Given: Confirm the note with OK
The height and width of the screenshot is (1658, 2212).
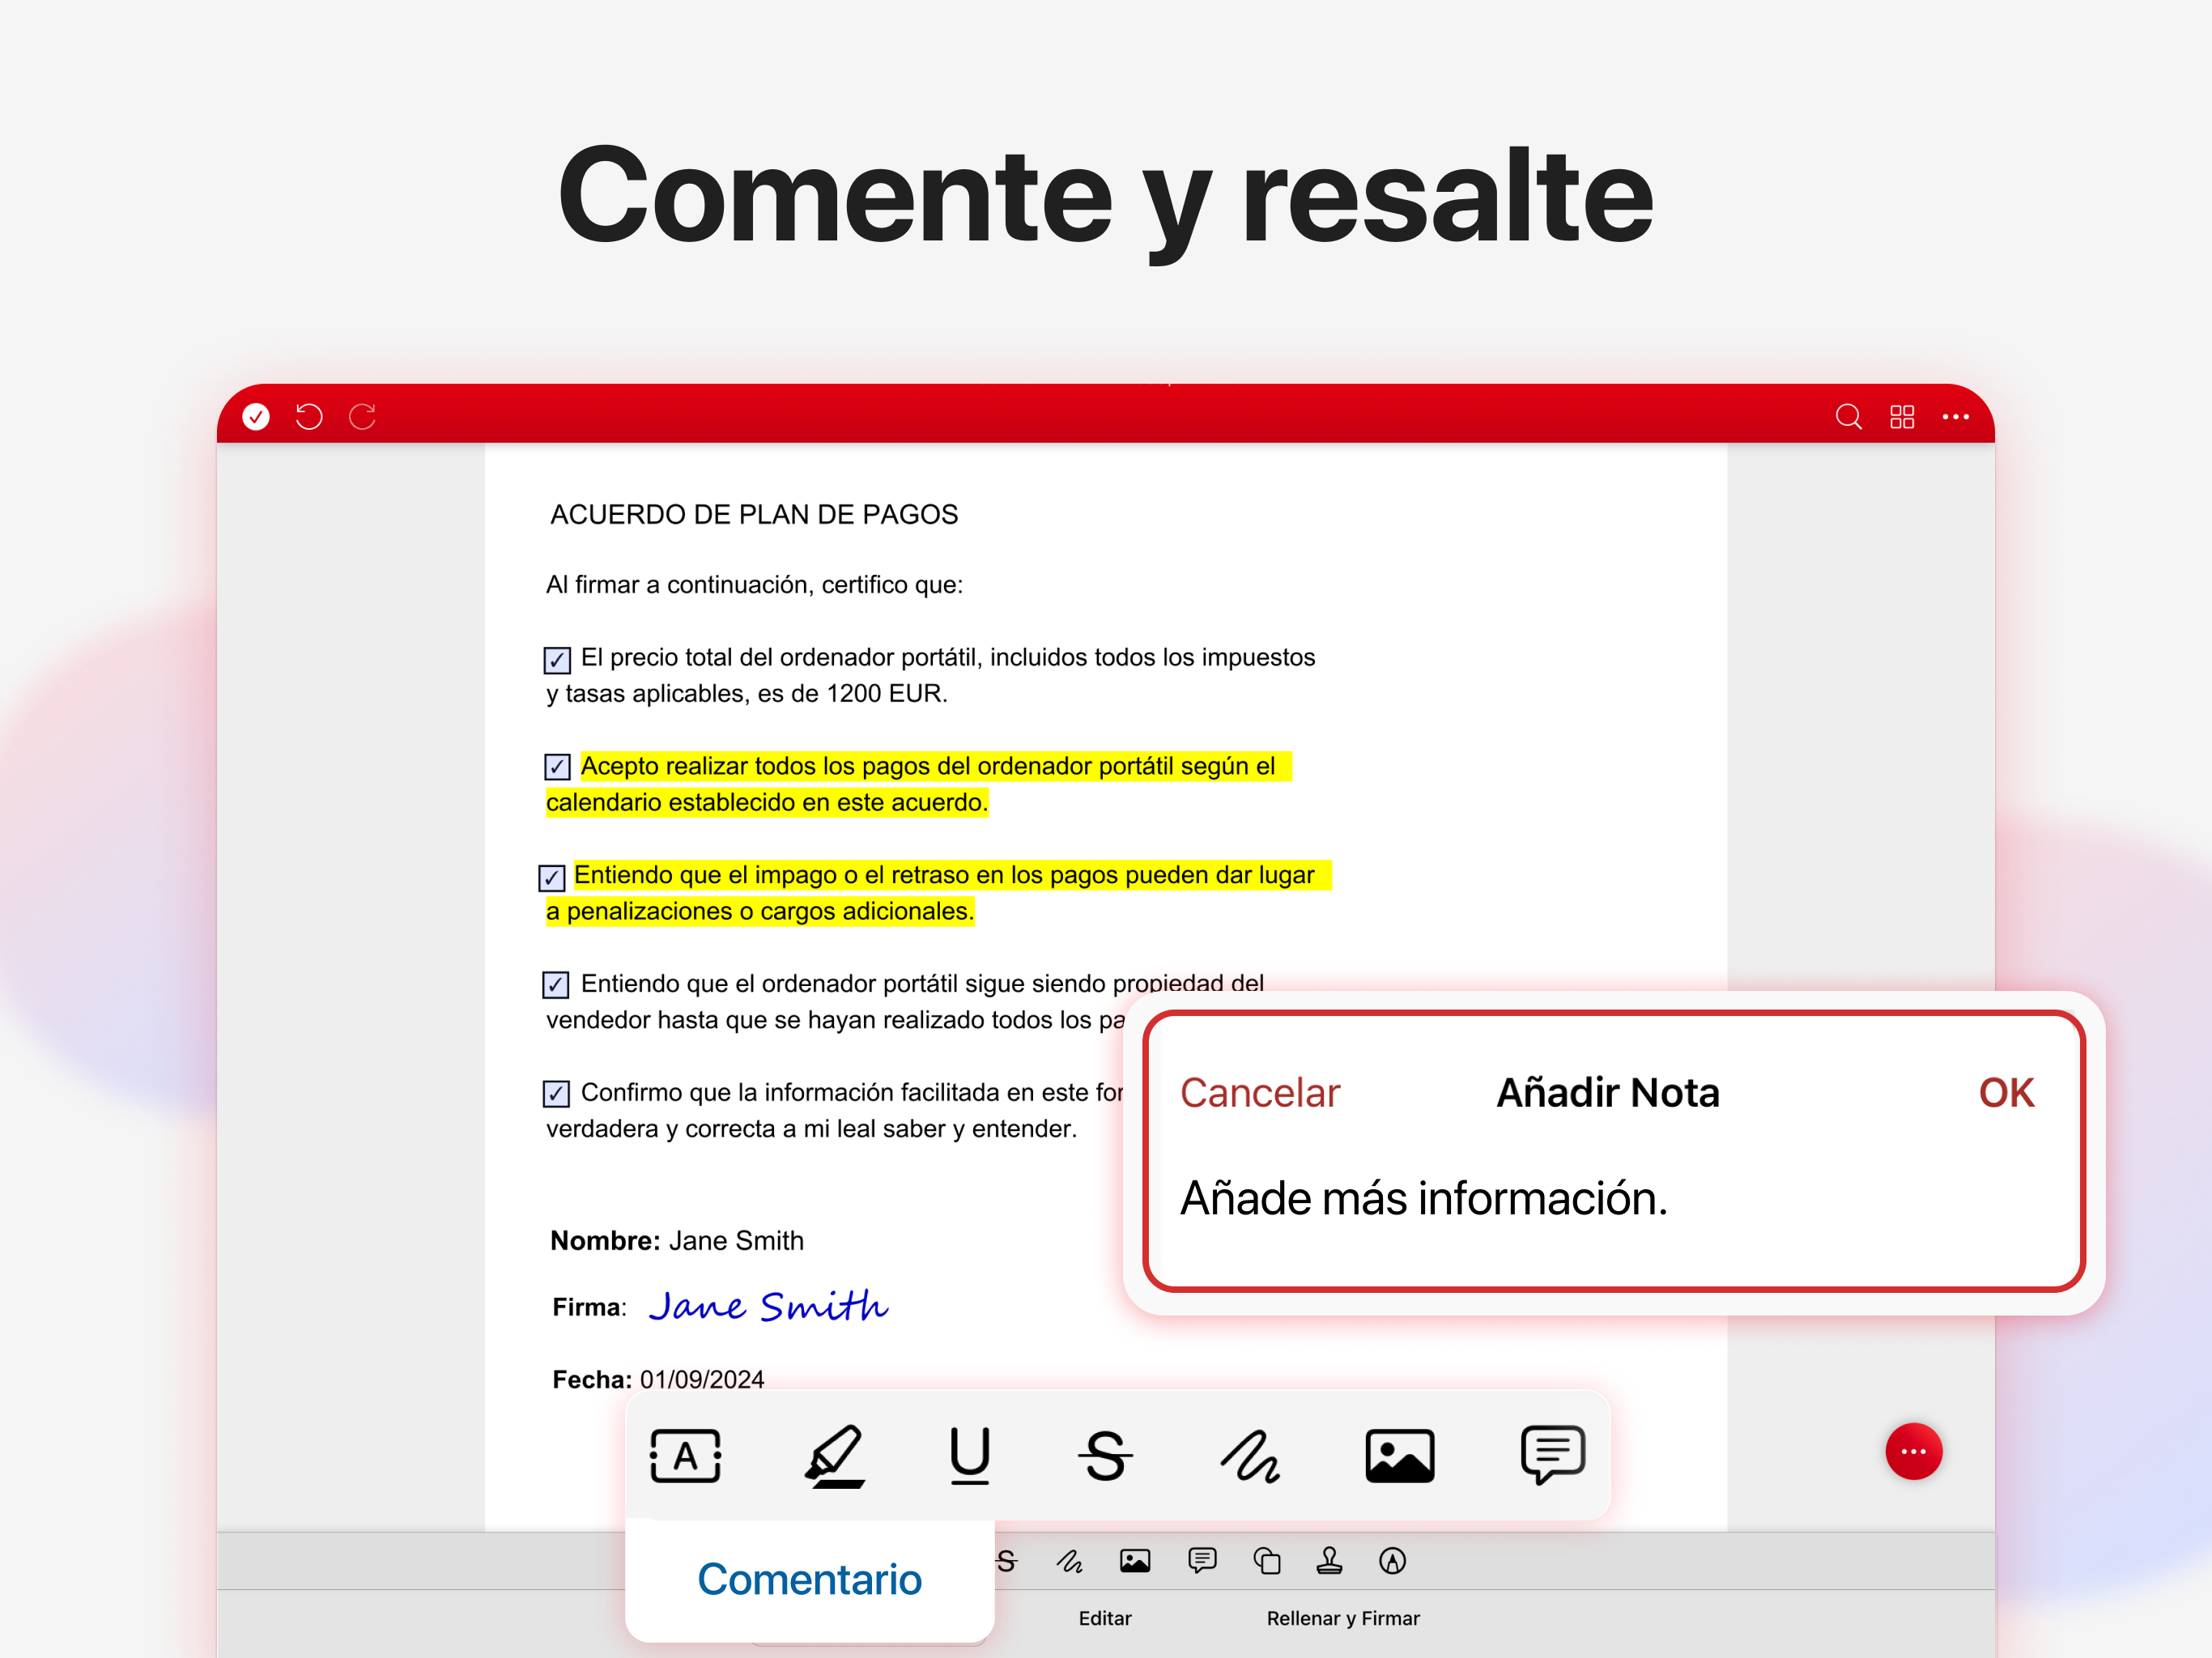Looking at the screenshot, I should 2006,1093.
